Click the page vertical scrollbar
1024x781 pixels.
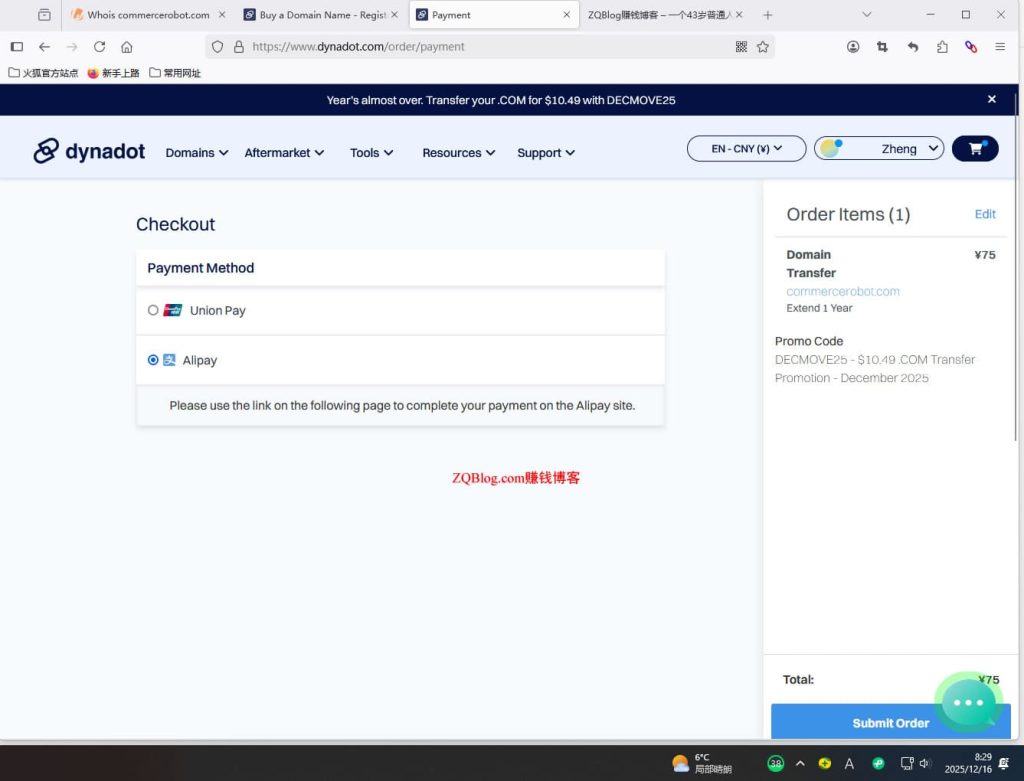pyautogui.click(x=1016, y=268)
